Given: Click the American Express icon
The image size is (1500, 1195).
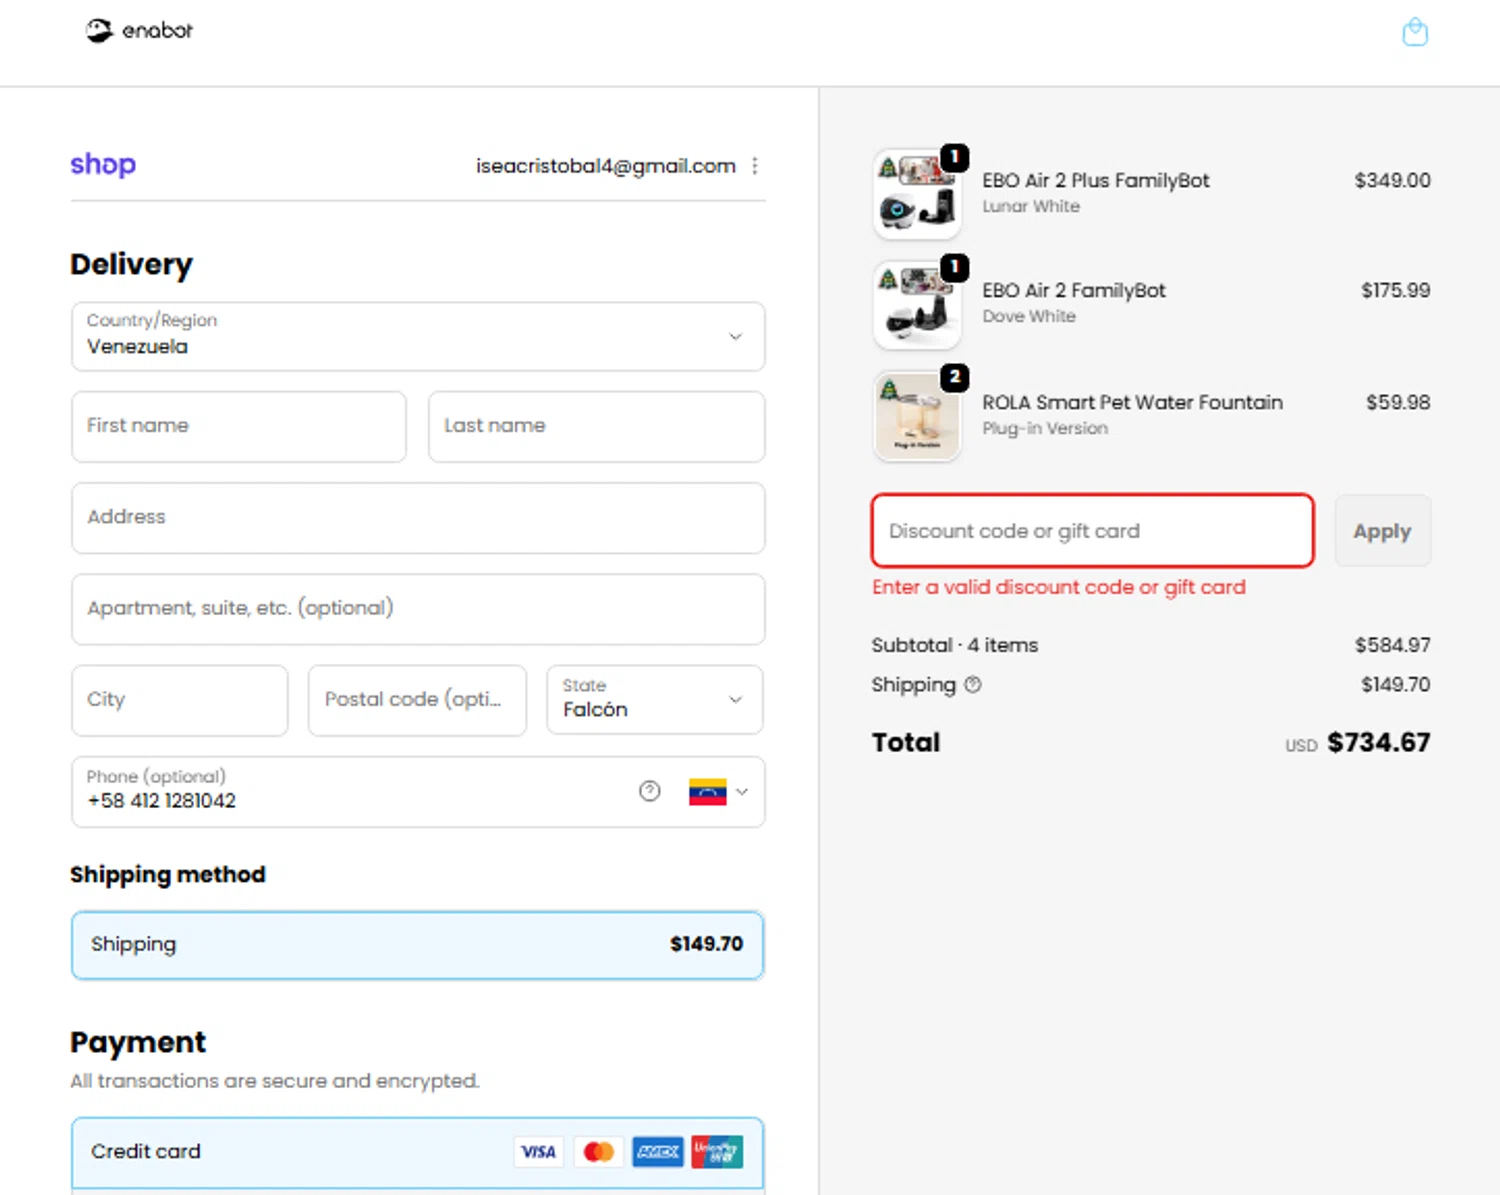Looking at the screenshot, I should pos(657,1152).
